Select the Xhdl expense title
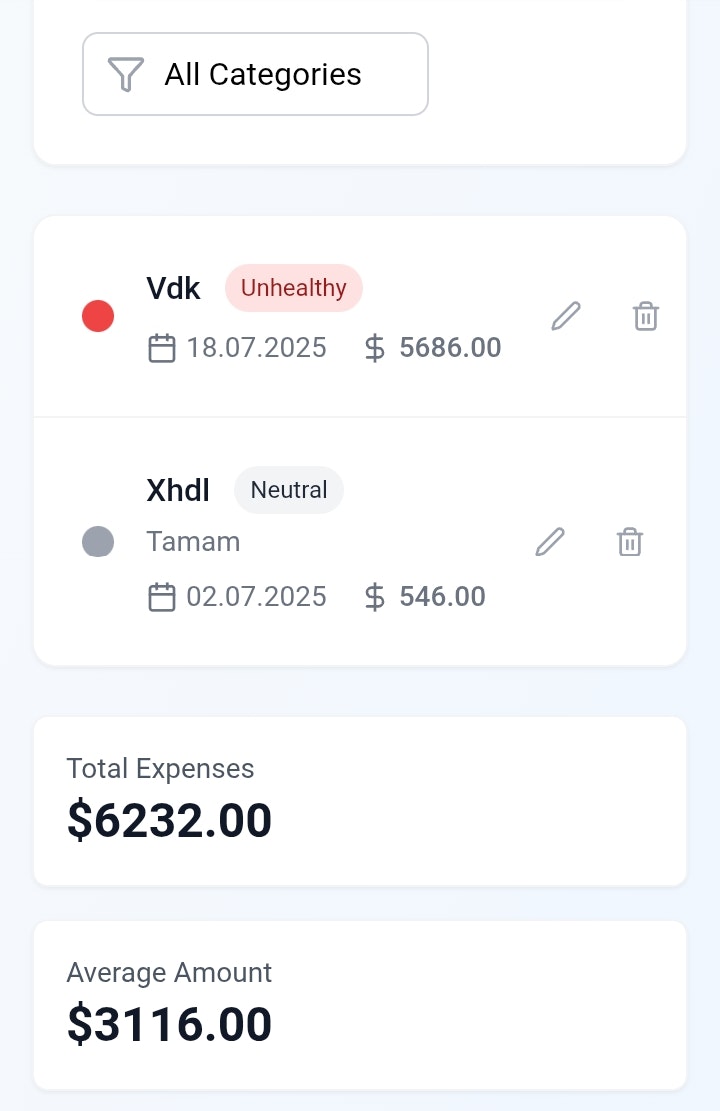This screenshot has width=720, height=1111. point(178,490)
